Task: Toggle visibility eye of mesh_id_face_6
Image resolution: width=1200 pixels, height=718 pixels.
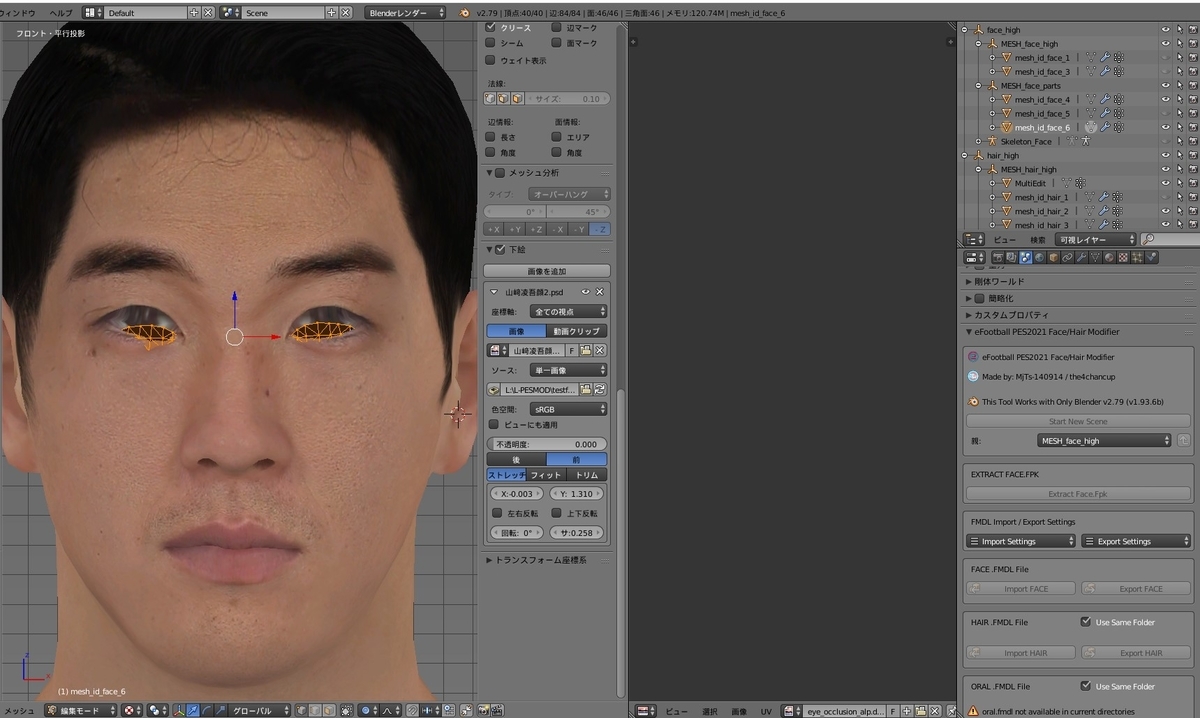Action: point(1166,128)
